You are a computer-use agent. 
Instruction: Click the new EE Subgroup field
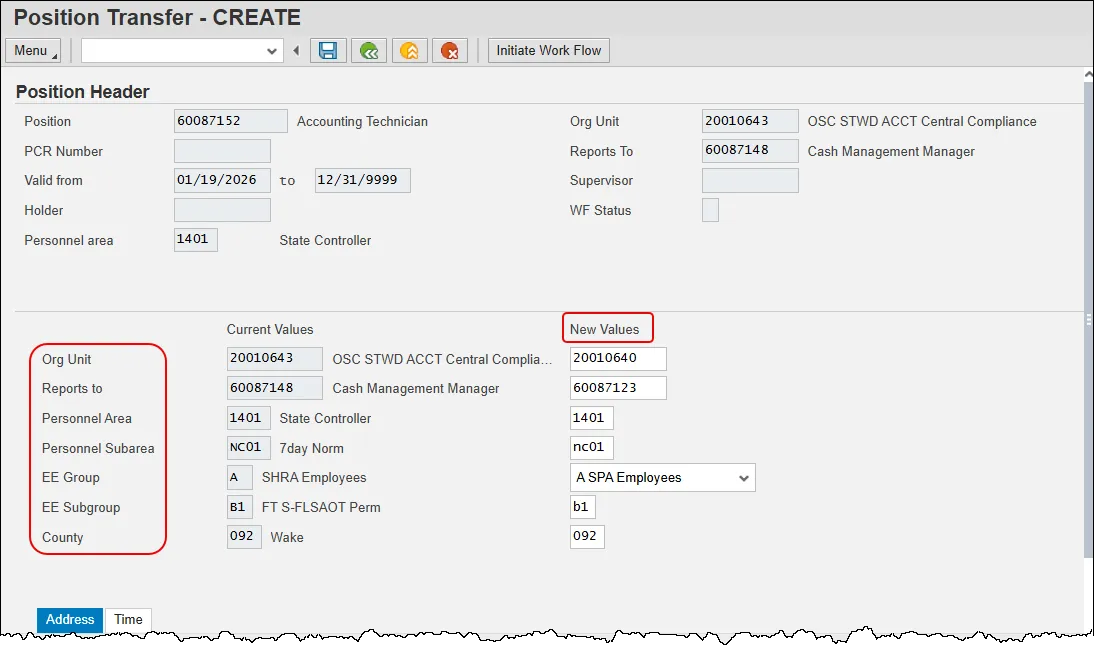tap(583, 508)
